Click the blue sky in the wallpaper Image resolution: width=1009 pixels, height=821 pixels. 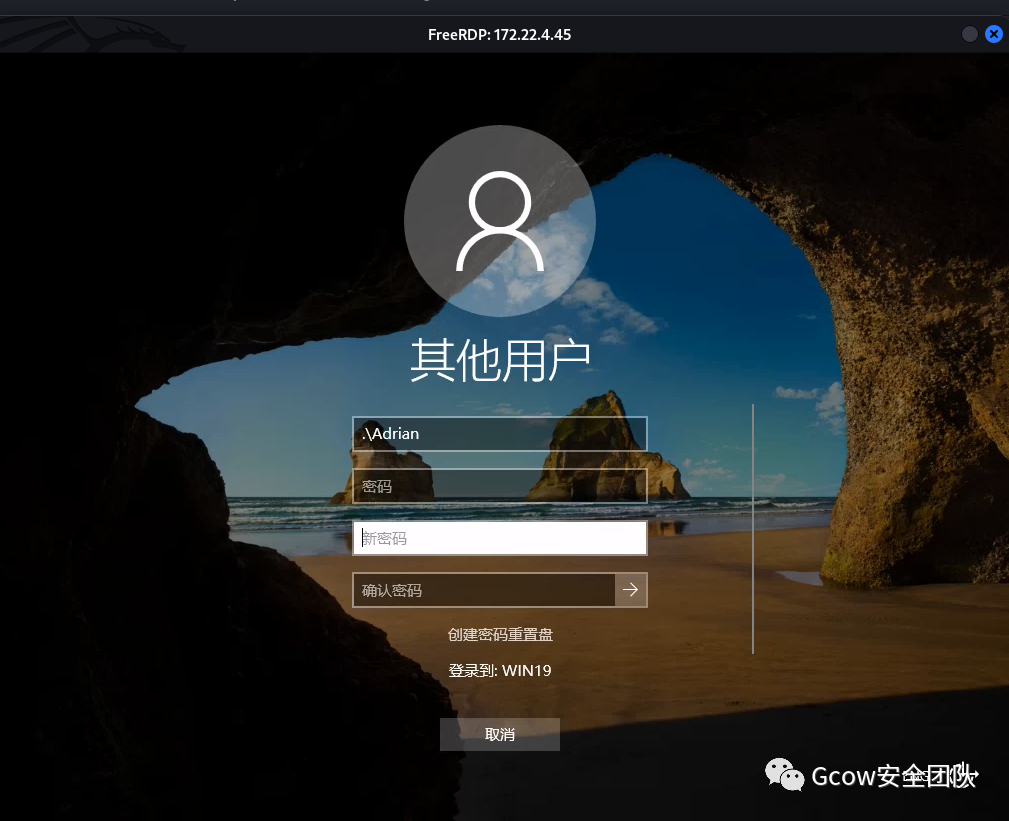700,250
